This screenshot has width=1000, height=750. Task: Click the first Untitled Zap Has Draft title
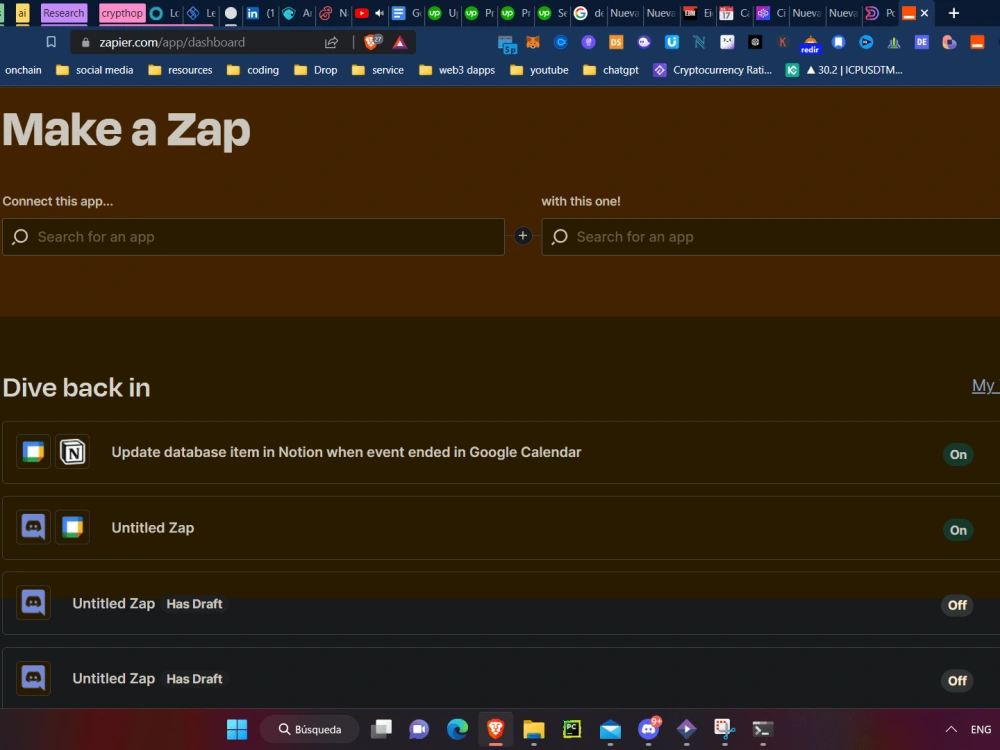click(114, 603)
